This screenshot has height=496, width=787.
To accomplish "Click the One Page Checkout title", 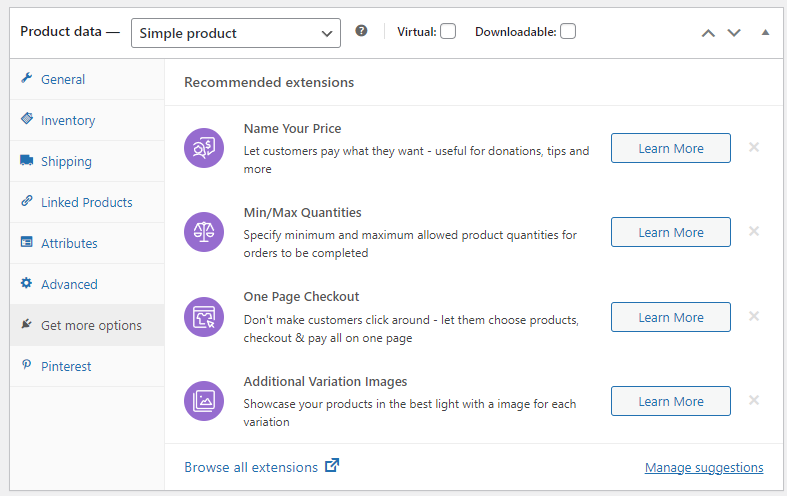I will coord(301,297).
